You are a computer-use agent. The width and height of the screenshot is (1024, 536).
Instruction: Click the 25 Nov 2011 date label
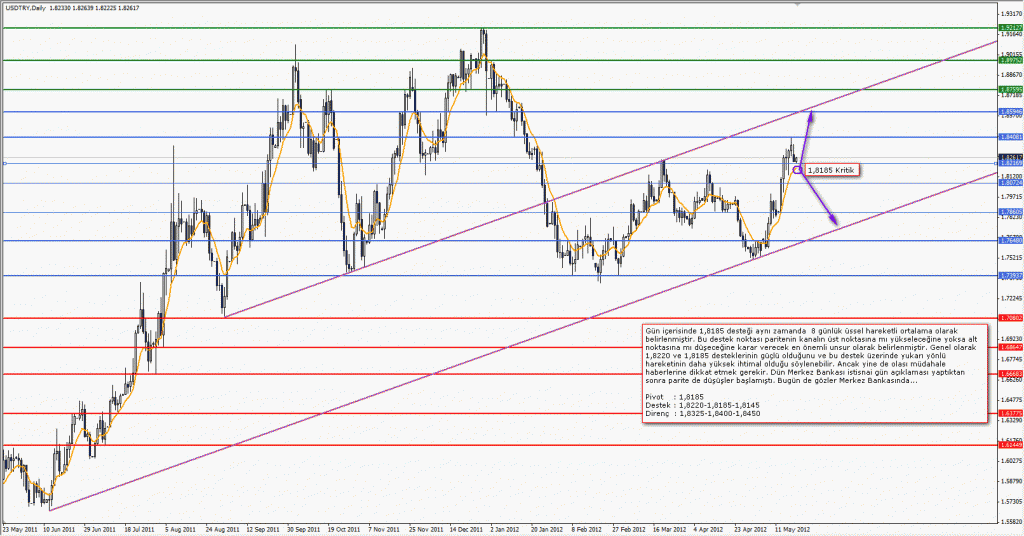pos(426,529)
